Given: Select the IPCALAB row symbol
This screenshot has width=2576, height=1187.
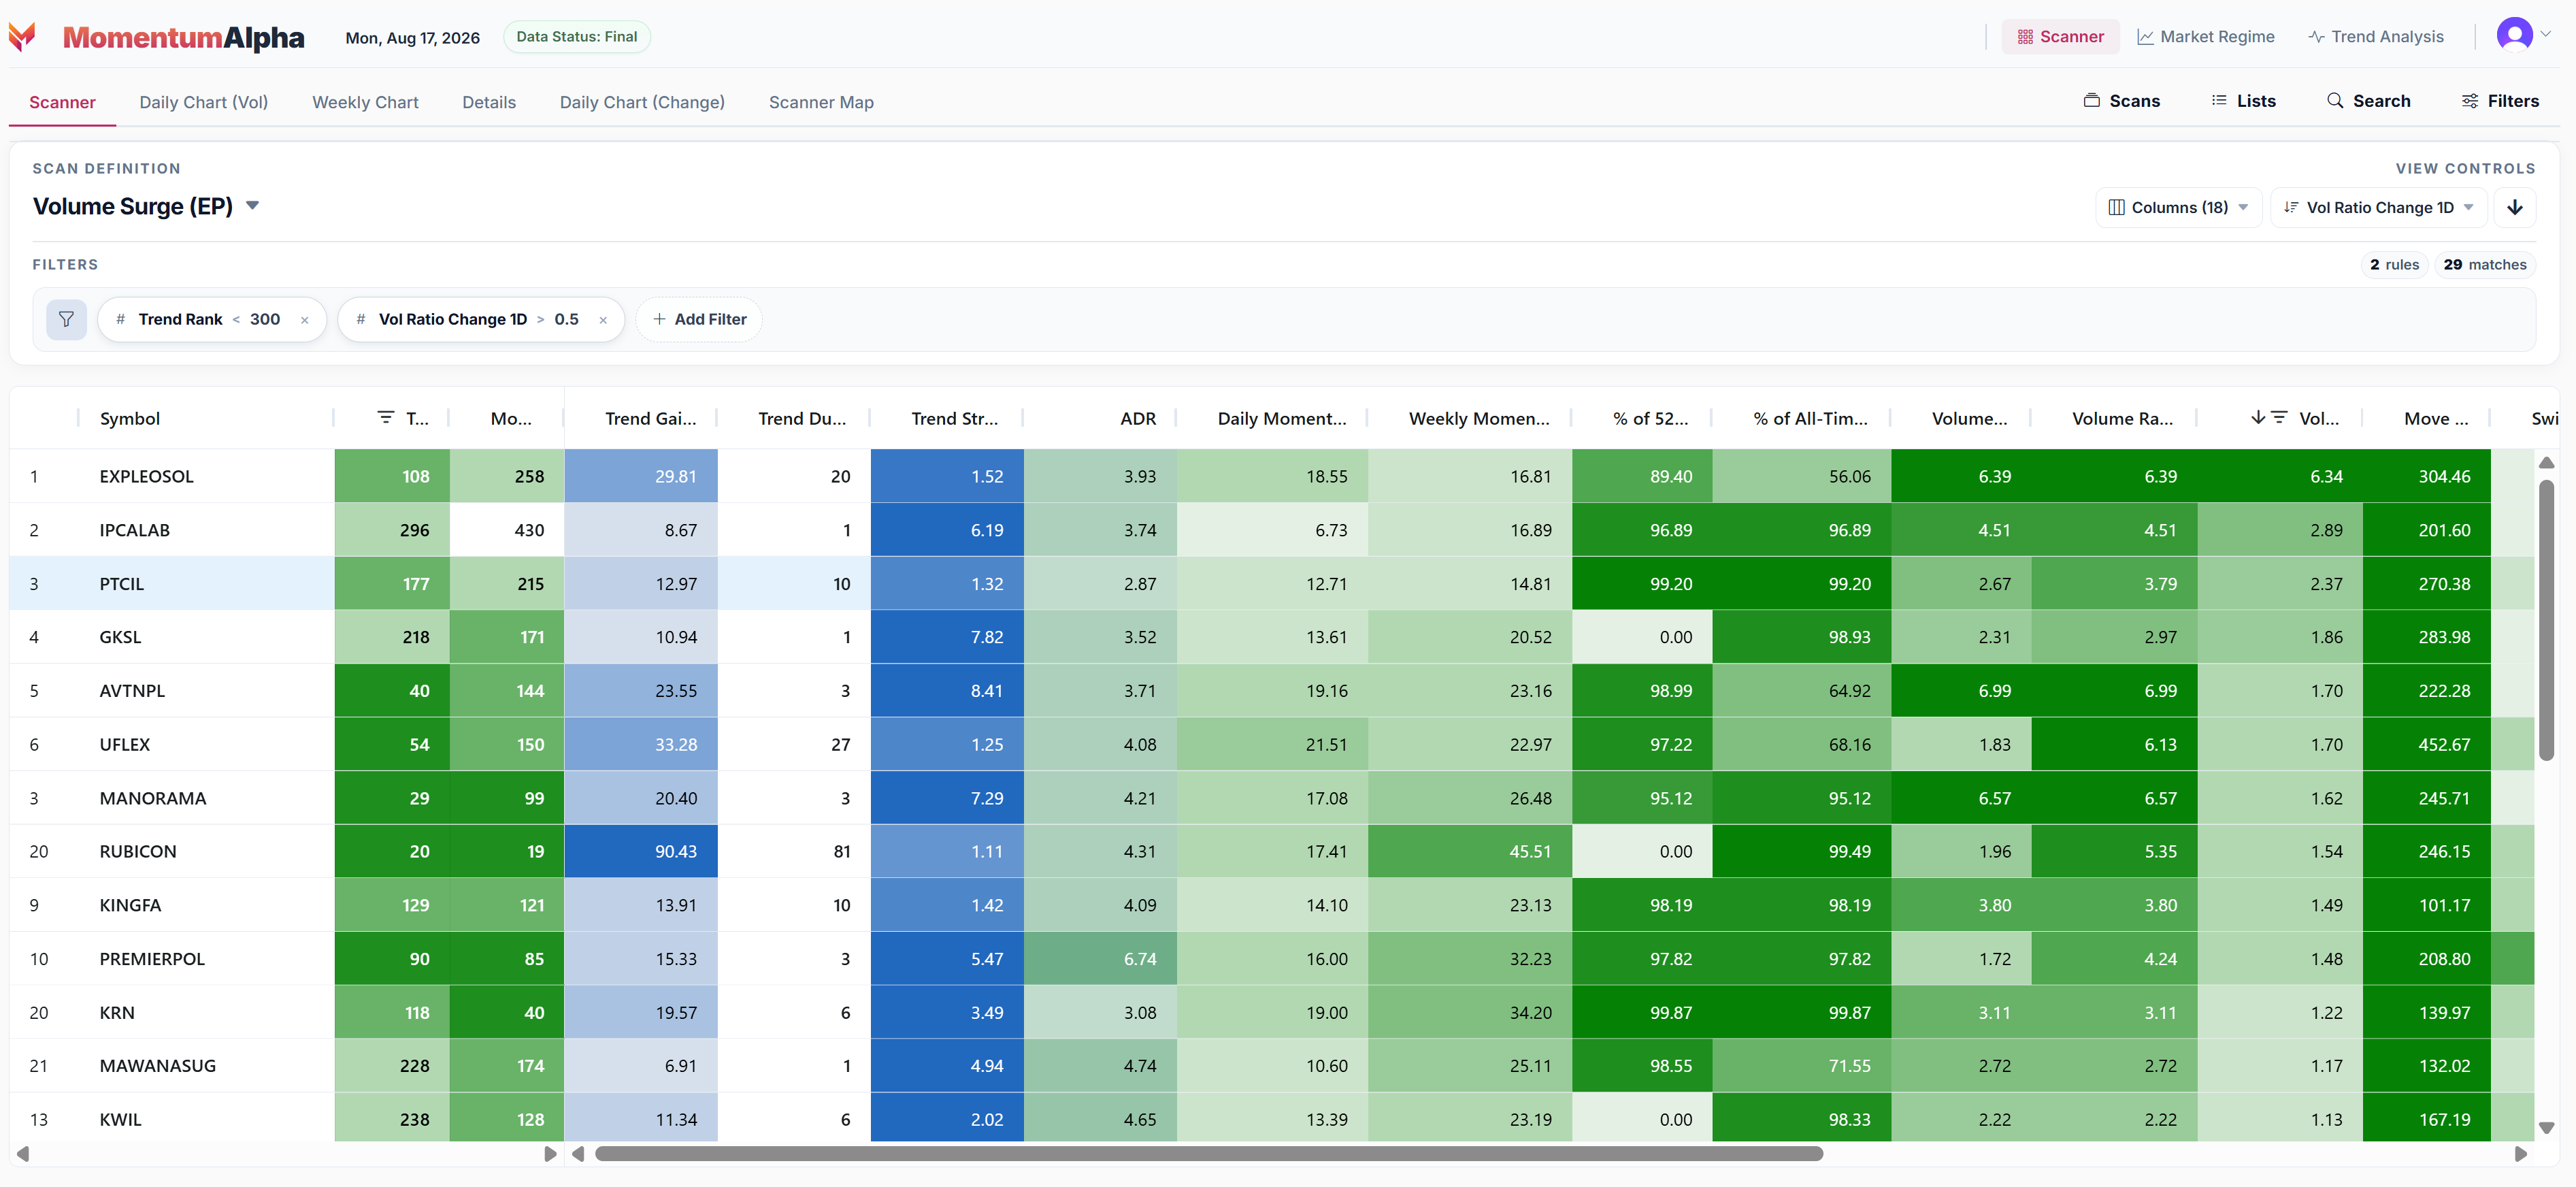Looking at the screenshot, I should pyautogui.click(x=134, y=530).
